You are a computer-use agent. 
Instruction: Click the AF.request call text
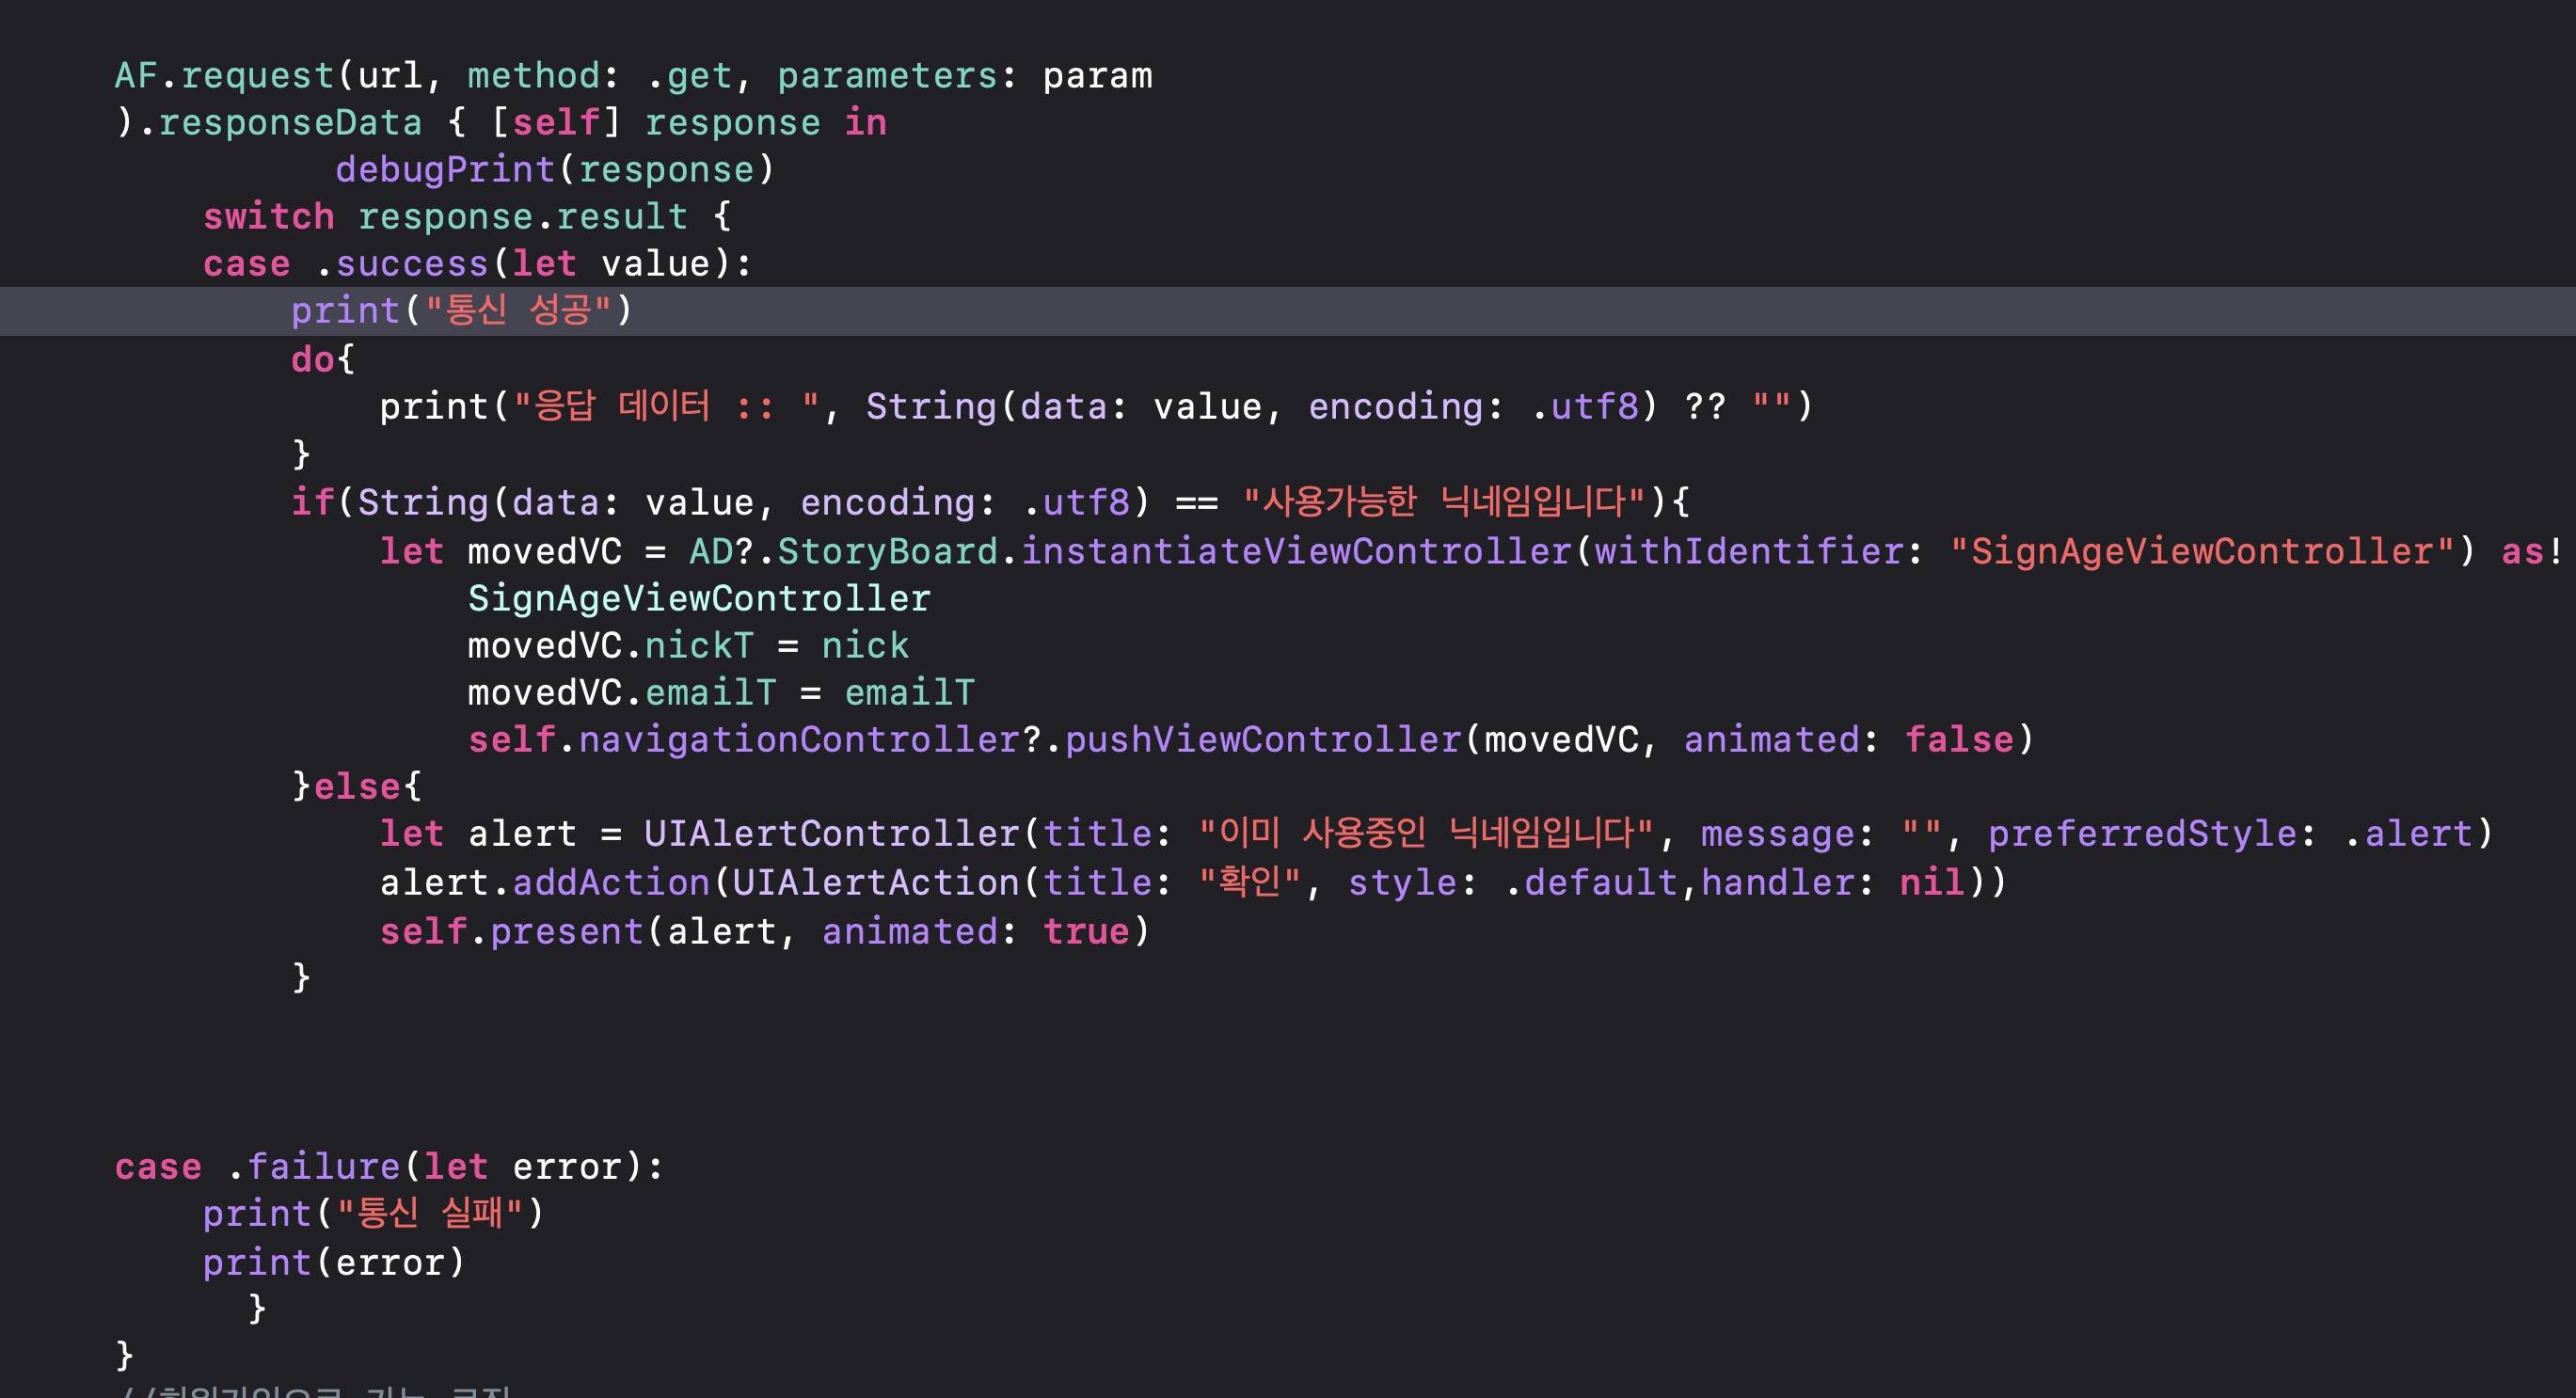pos(224,76)
